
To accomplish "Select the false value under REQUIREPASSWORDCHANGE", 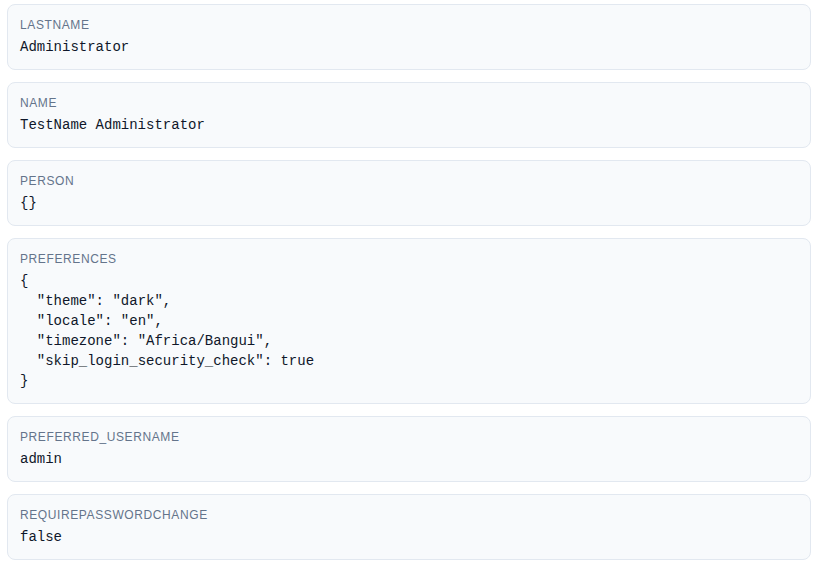I will (x=41, y=537).
